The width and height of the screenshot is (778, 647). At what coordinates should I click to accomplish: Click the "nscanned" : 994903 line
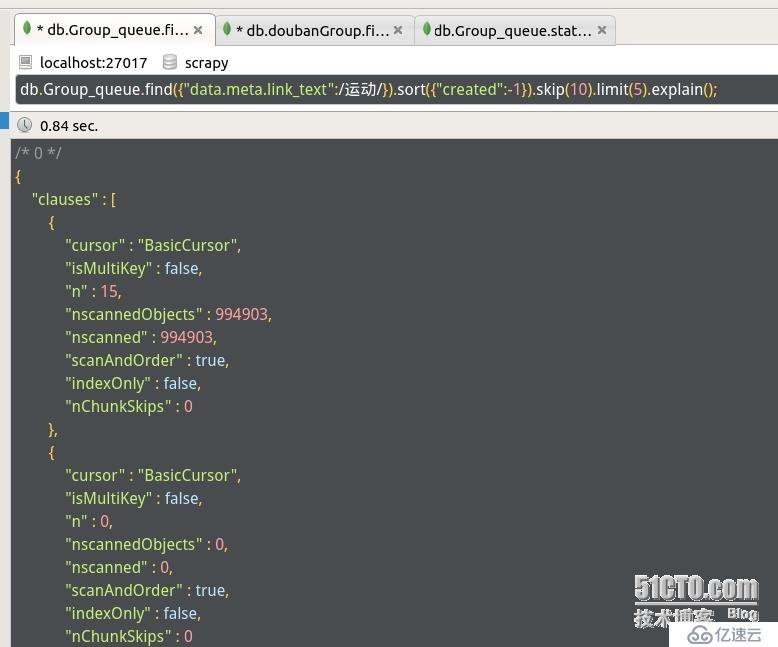point(141,337)
